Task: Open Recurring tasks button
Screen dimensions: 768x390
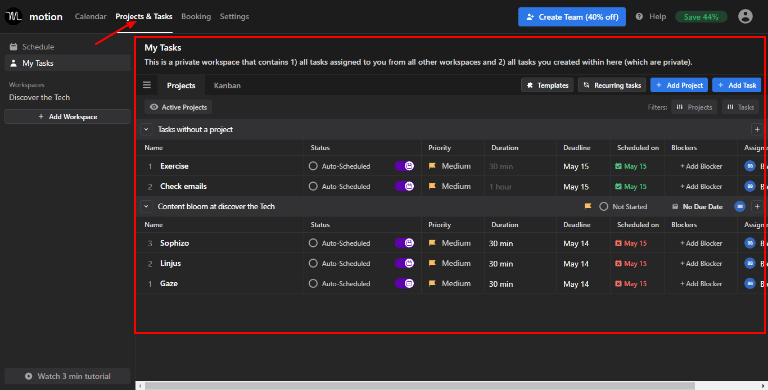Action: click(612, 85)
